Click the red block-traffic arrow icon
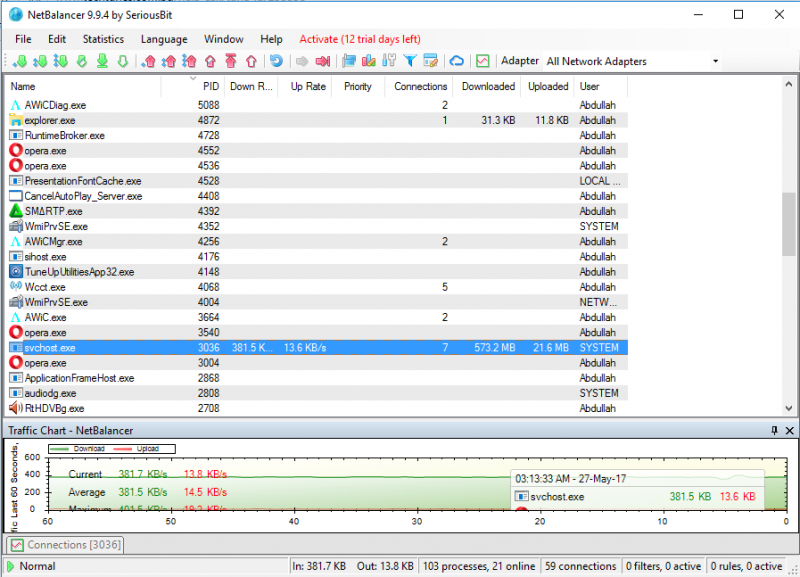 [322, 62]
